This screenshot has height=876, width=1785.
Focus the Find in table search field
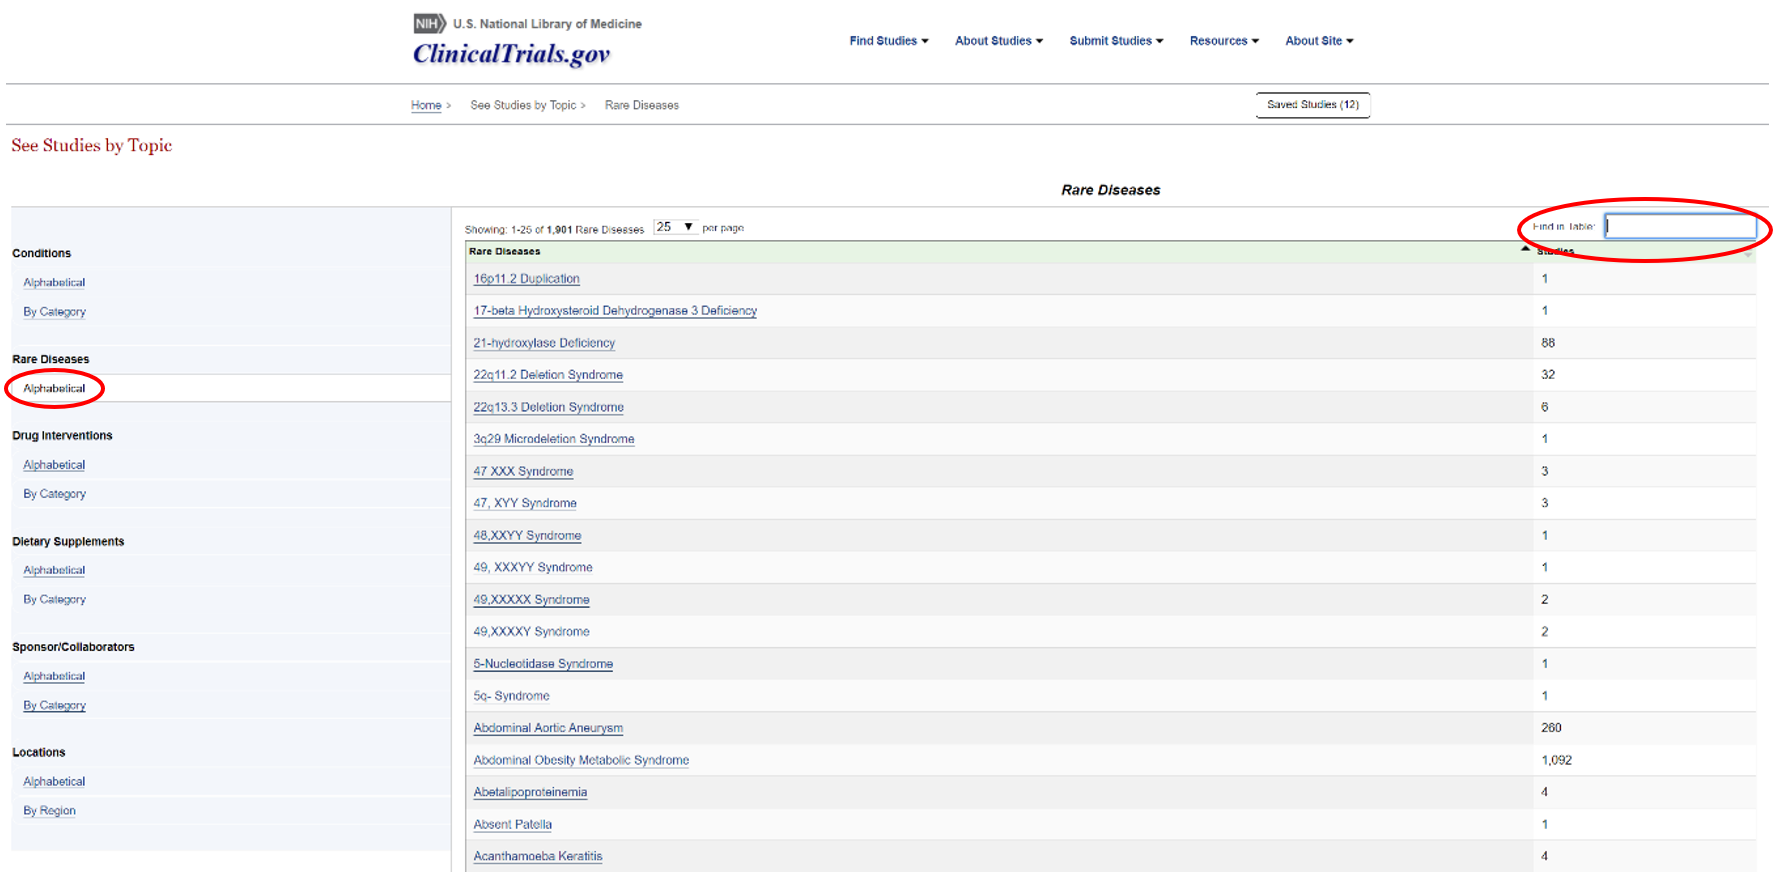1680,226
